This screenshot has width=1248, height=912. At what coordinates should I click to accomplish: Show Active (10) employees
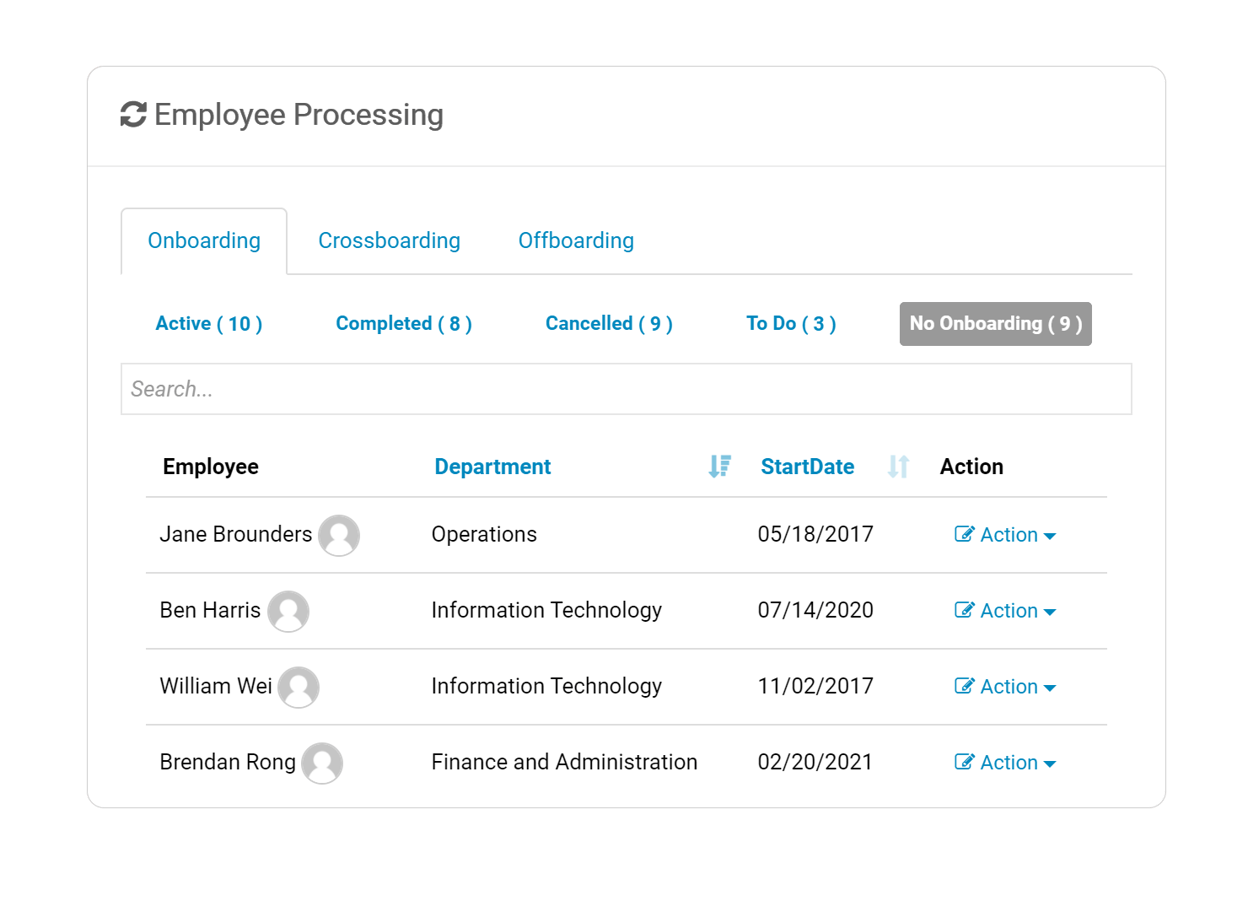click(208, 323)
